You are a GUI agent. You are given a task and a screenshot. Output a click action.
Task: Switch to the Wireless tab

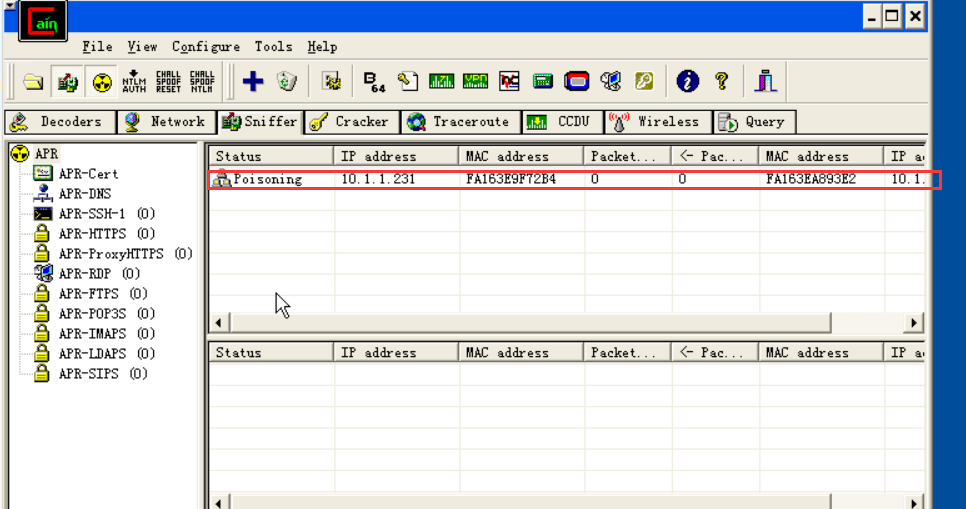coord(658,122)
